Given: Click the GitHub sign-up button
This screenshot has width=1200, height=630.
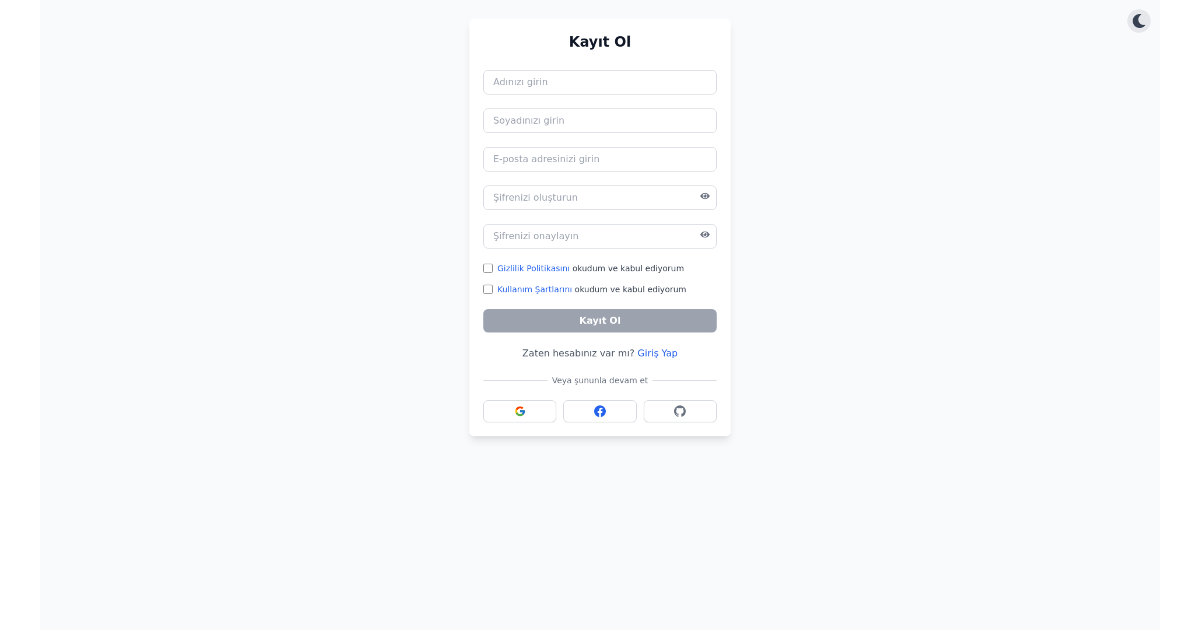Looking at the screenshot, I should pos(680,411).
